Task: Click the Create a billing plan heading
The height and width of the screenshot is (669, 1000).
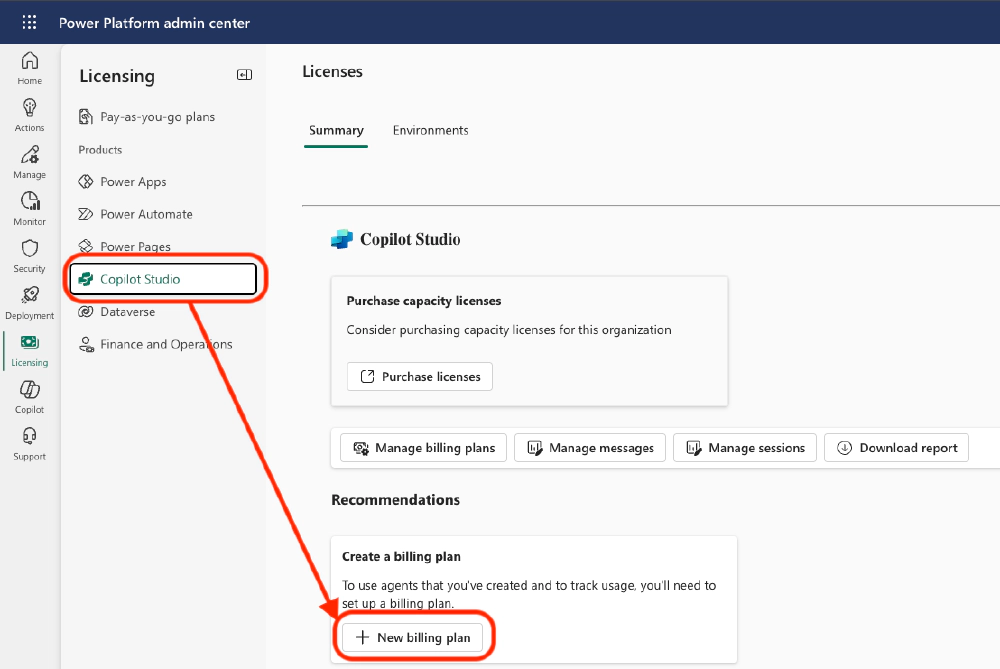Action: point(401,557)
